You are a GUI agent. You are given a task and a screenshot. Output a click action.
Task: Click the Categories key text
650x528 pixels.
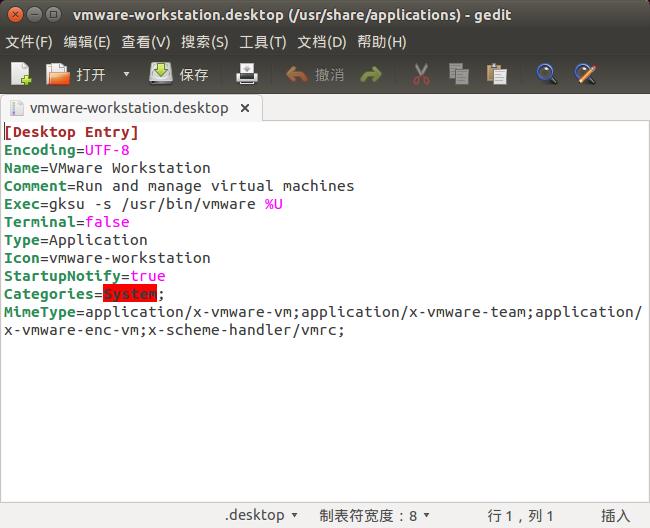pos(49,294)
